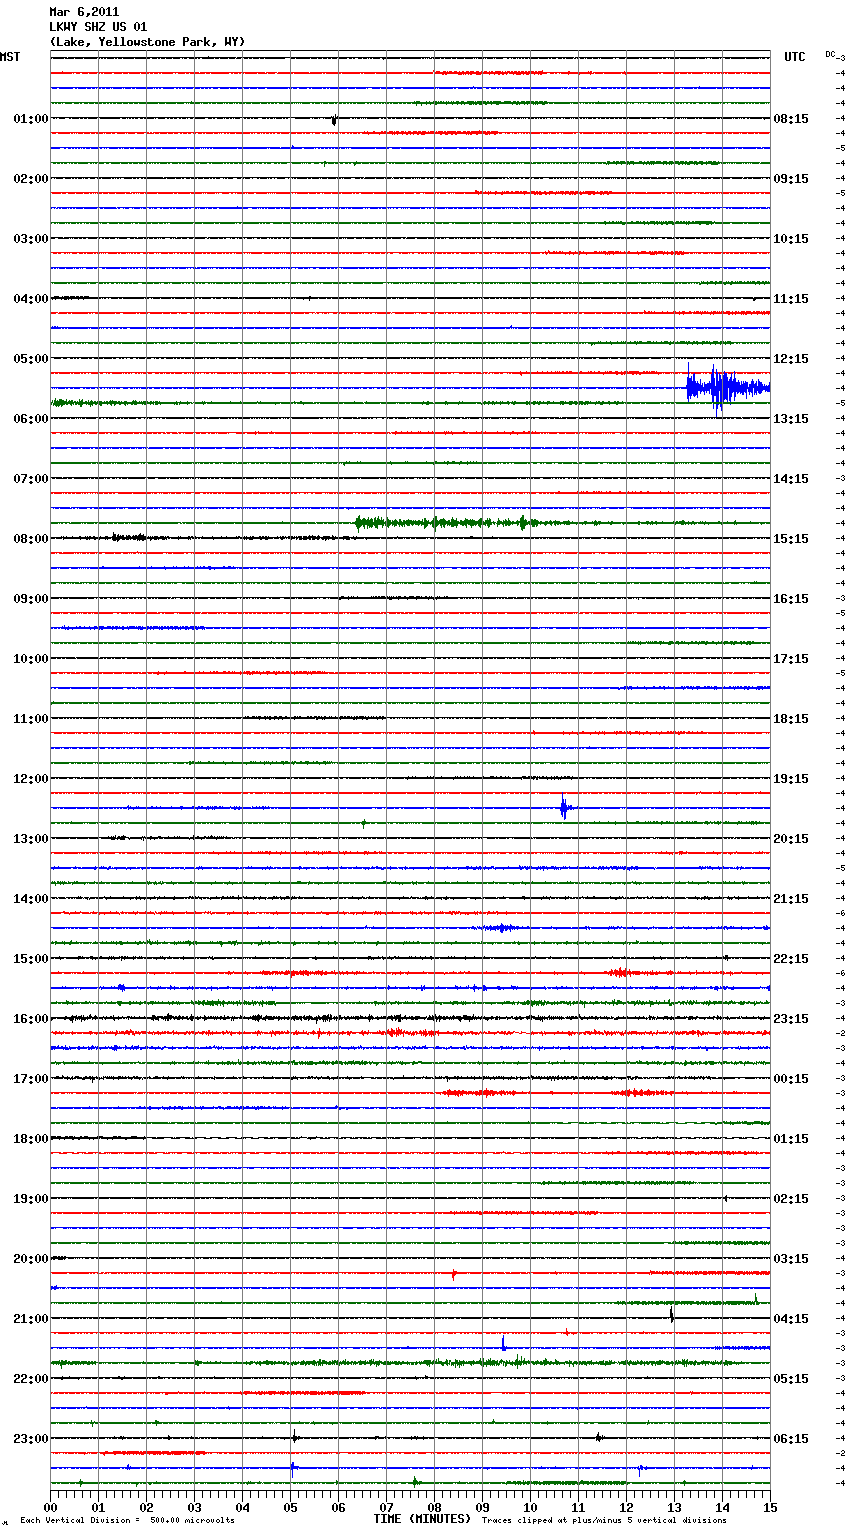Select the 13:00 MST row label
Image resolution: width=850 pixels, height=1534 pixels.
pyautogui.click(x=31, y=839)
